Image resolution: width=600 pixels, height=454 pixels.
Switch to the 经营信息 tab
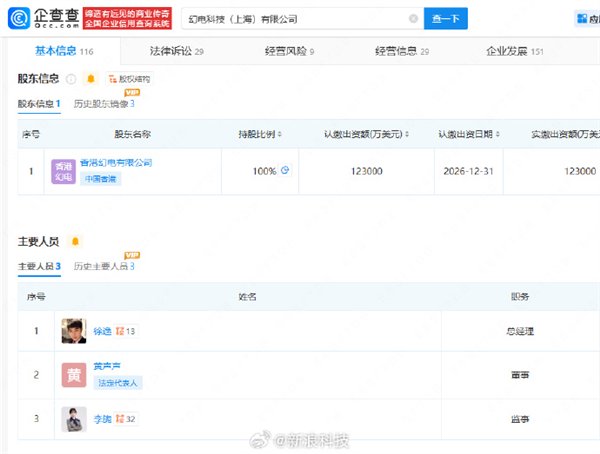coord(402,51)
